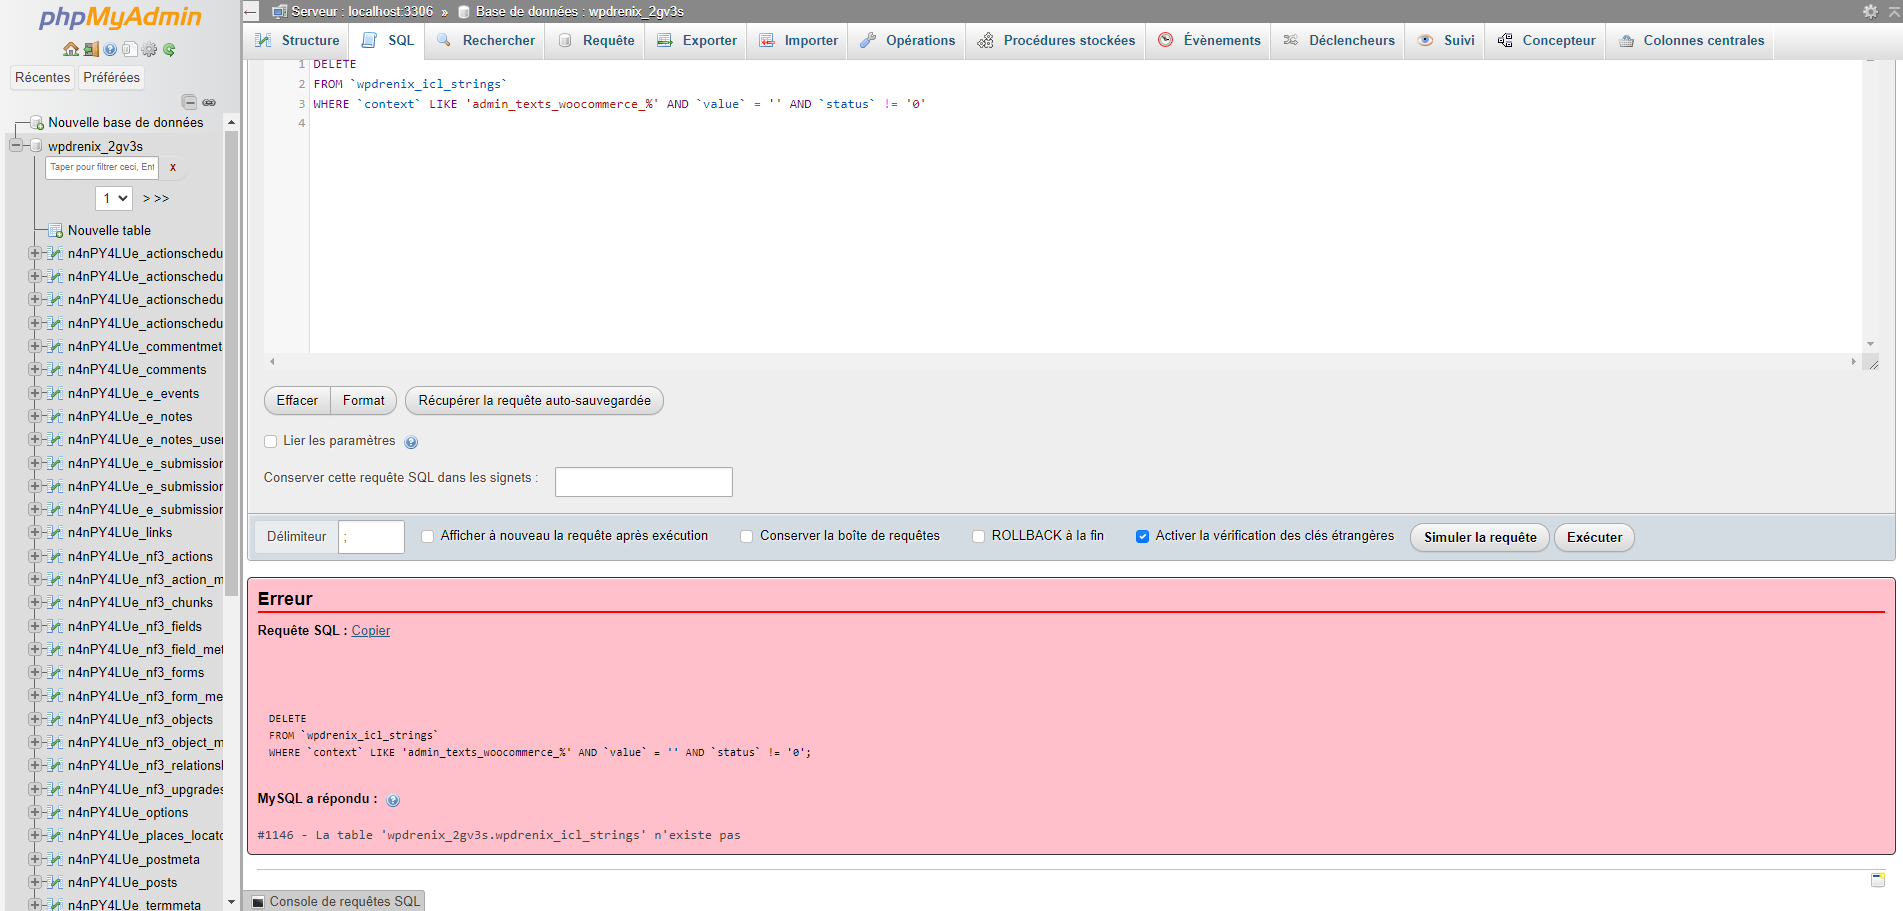Open navigation panel settings gear icon
Image resolution: width=1903 pixels, height=911 pixels.
[150, 49]
